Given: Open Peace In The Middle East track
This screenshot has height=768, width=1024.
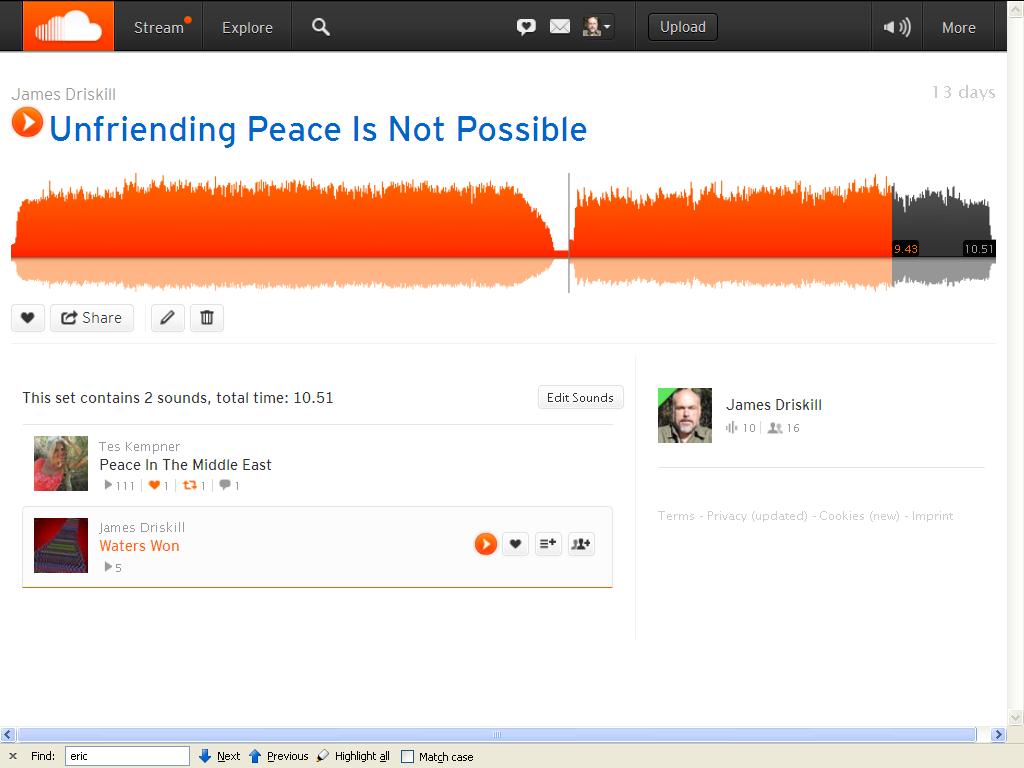Looking at the screenshot, I should click(185, 465).
